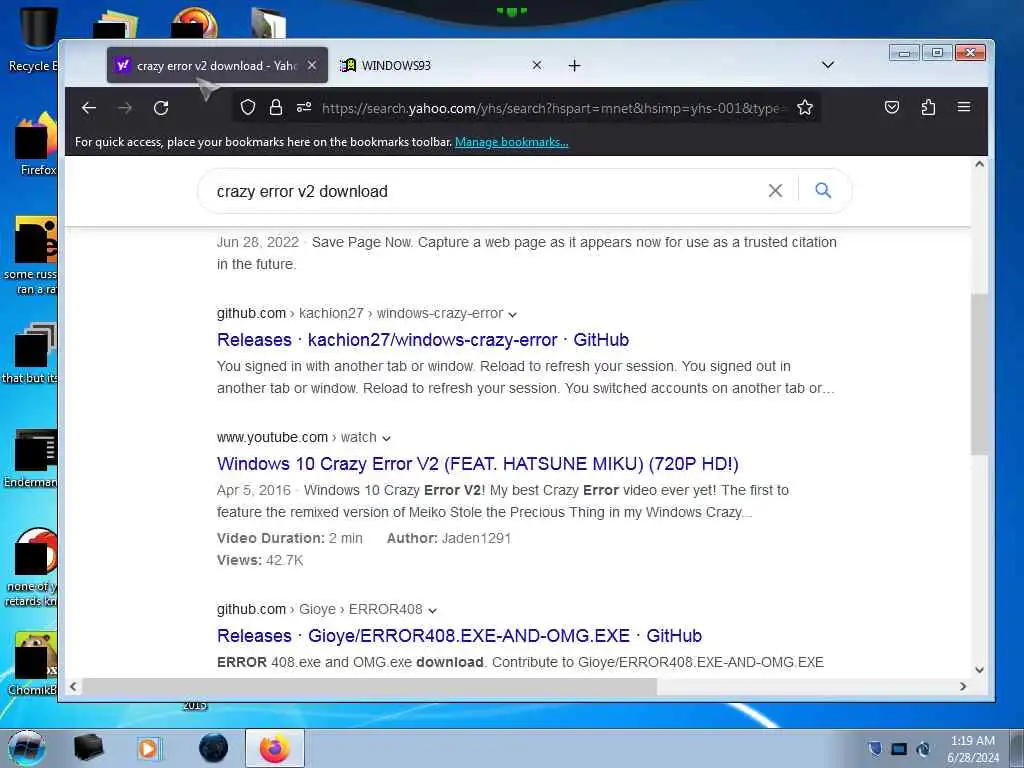This screenshot has height=768, width=1024.
Task: Click the tray power/update icon
Action: [923, 749]
